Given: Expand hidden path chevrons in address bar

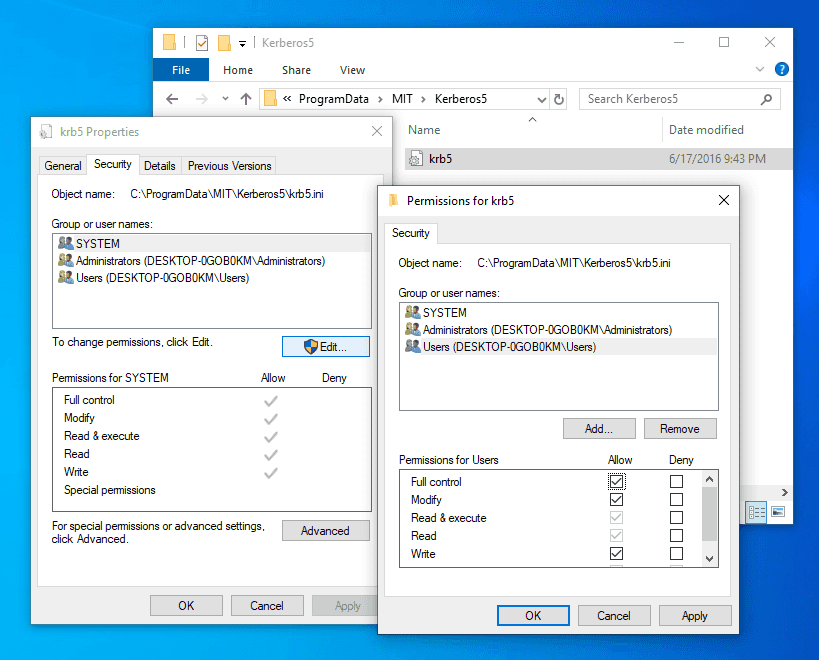Looking at the screenshot, I should [287, 98].
